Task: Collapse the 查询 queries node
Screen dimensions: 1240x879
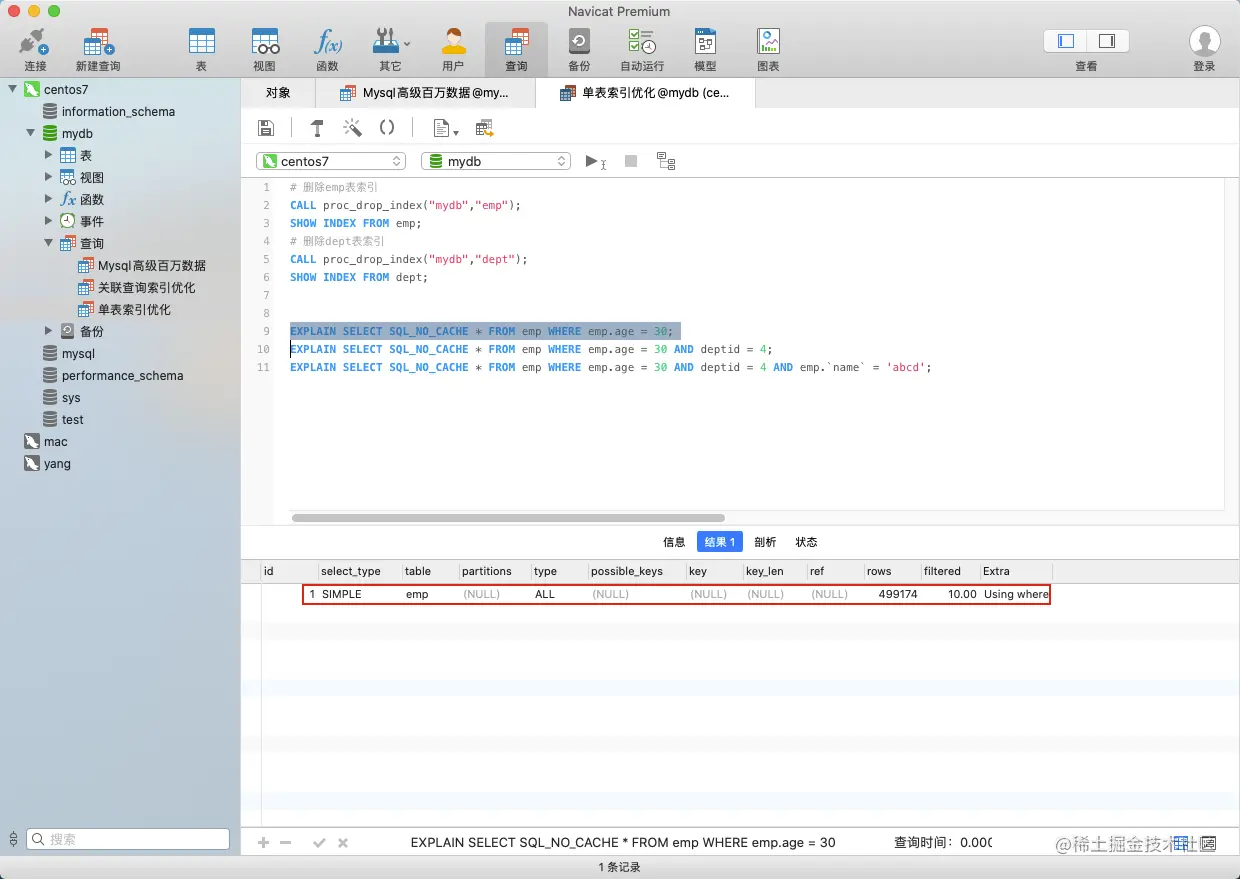Action: click(x=49, y=243)
